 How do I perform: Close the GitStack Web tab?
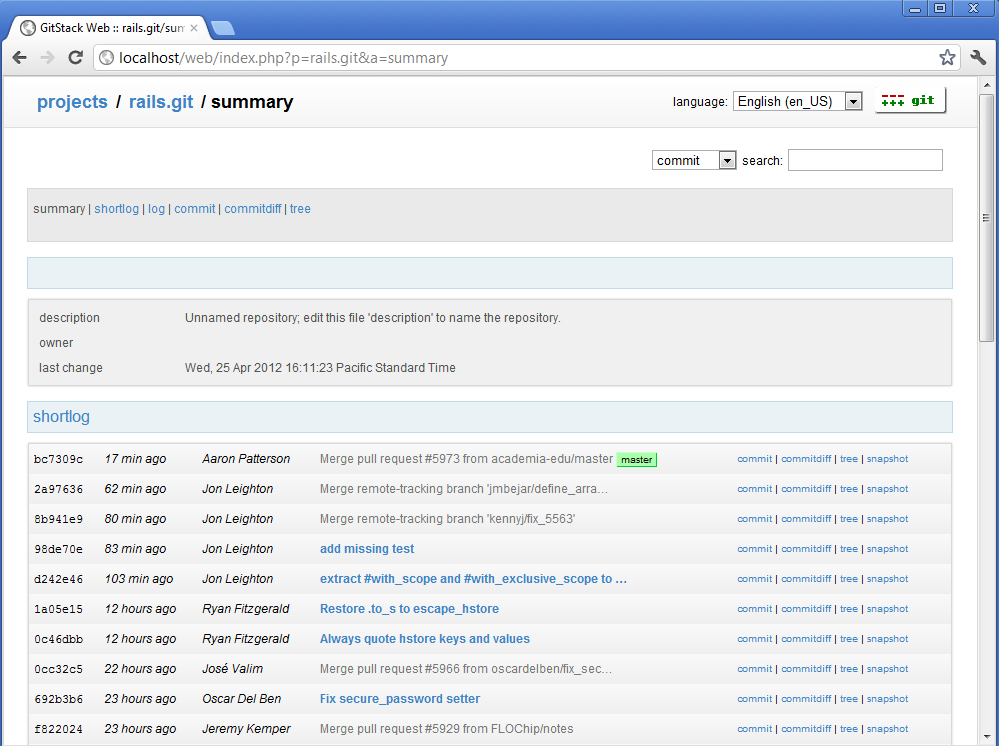pos(194,28)
